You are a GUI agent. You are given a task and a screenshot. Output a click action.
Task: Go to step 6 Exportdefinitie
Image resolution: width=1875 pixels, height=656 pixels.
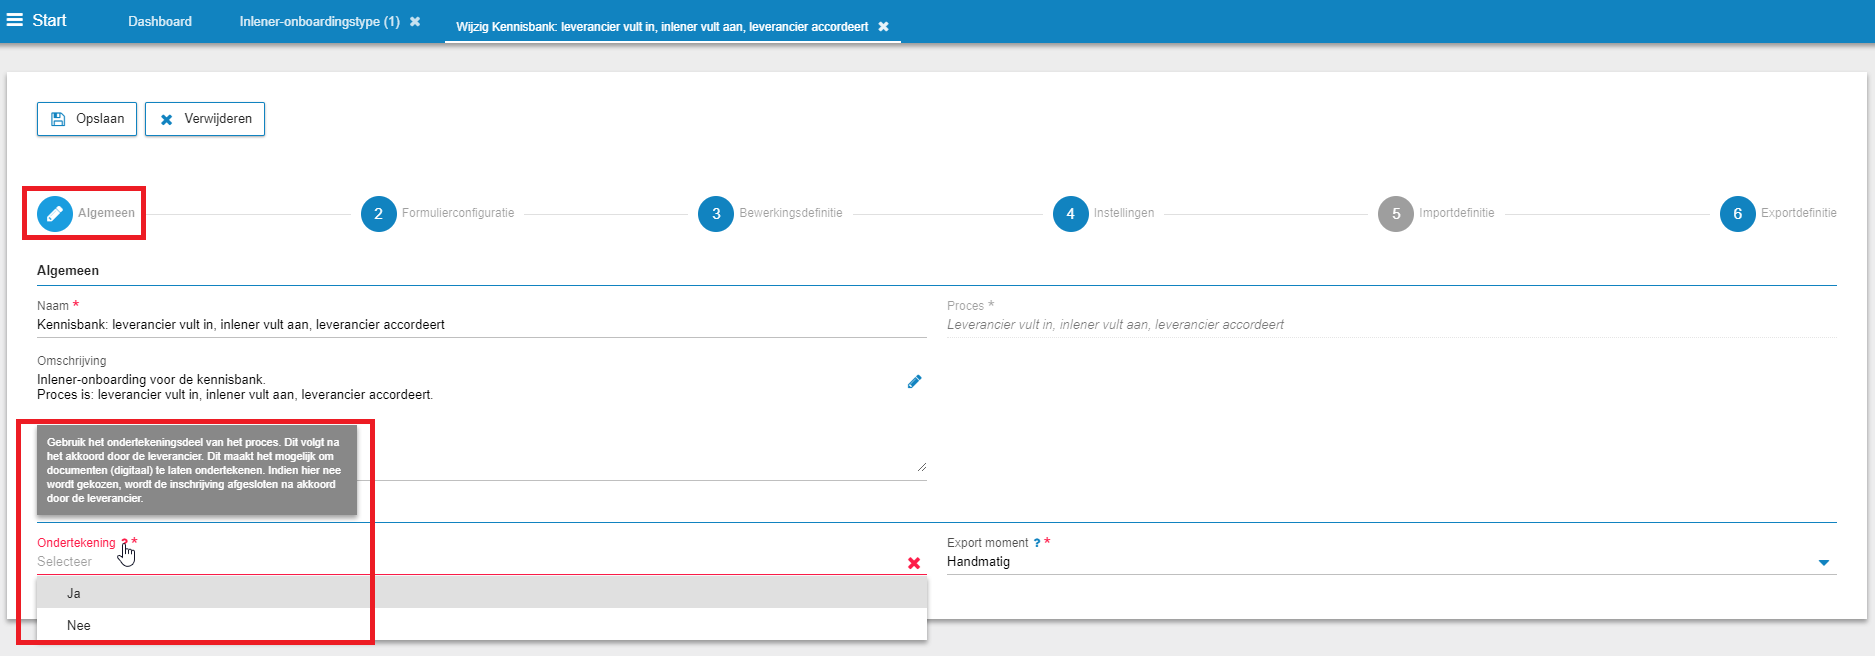point(1738,213)
